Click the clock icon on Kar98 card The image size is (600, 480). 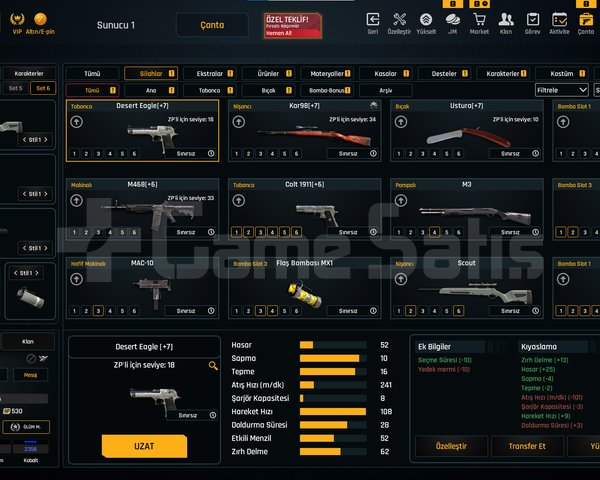coord(373,153)
